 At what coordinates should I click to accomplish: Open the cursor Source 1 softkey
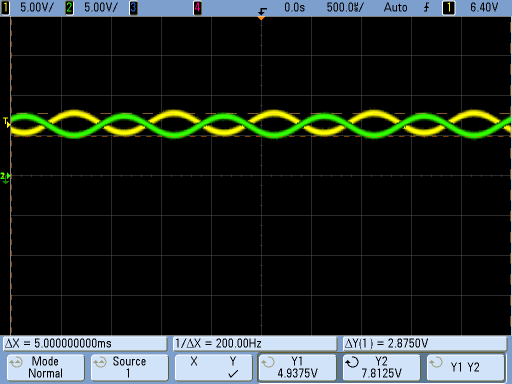[129, 367]
